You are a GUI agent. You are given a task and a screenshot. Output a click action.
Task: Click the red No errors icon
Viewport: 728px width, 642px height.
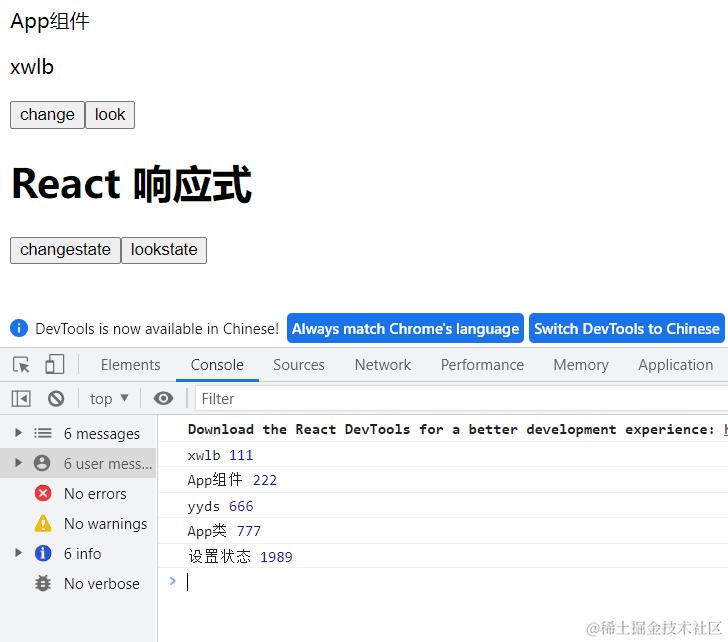[x=43, y=493]
